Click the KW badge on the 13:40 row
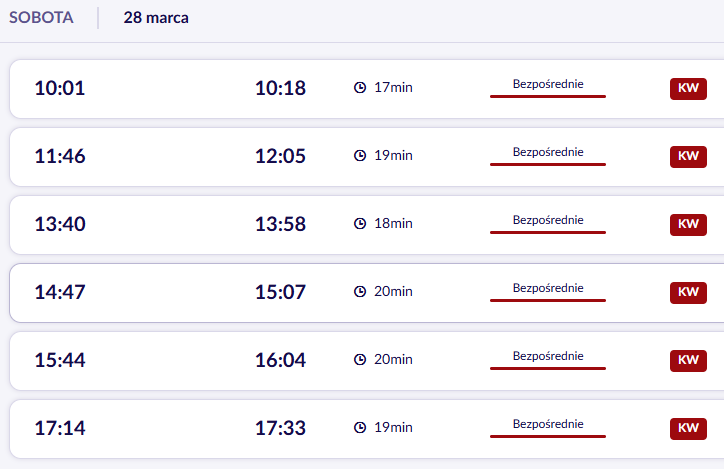 click(688, 224)
